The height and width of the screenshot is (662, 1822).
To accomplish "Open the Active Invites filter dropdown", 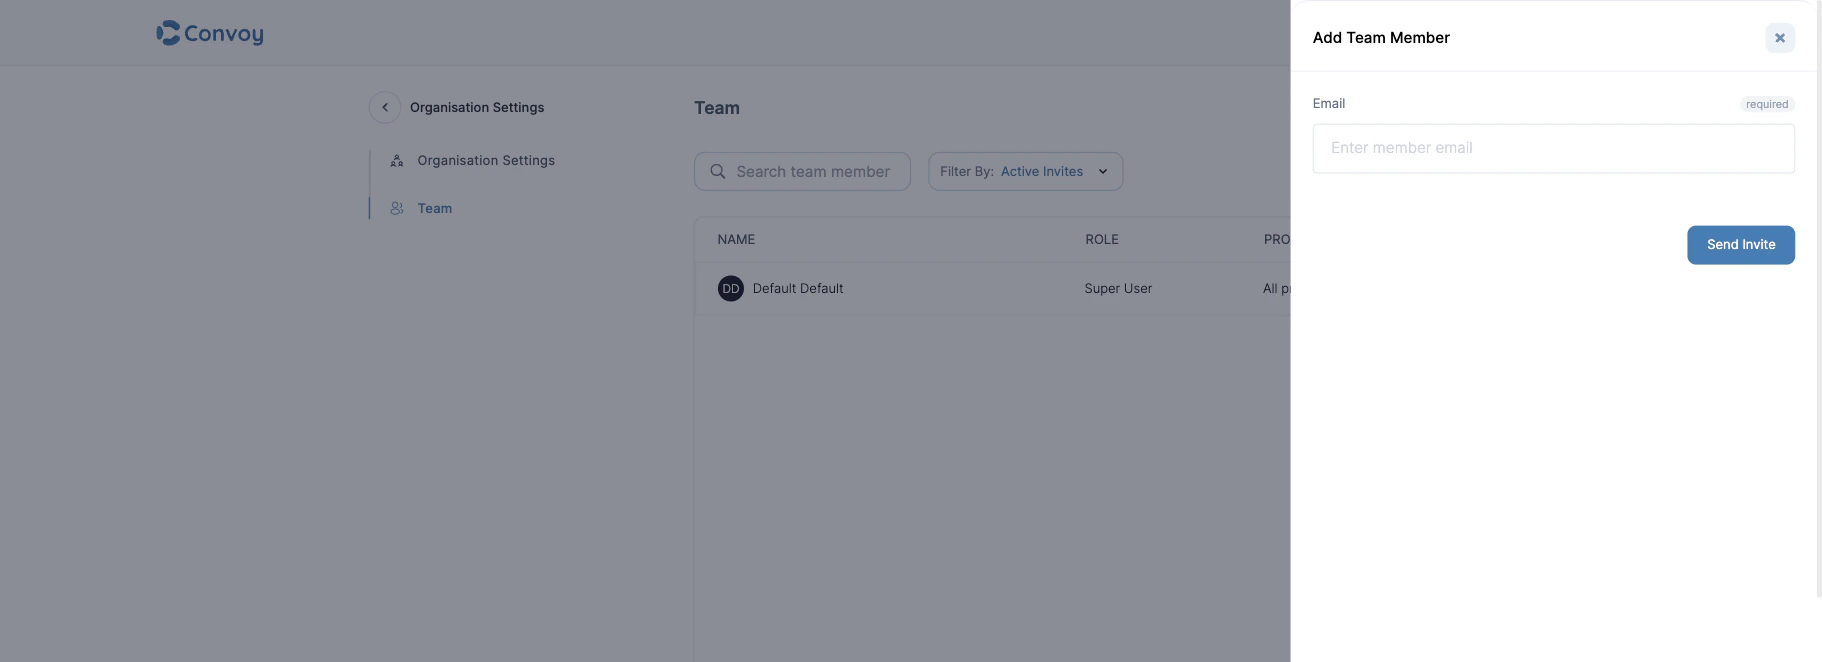I will pos(1042,171).
